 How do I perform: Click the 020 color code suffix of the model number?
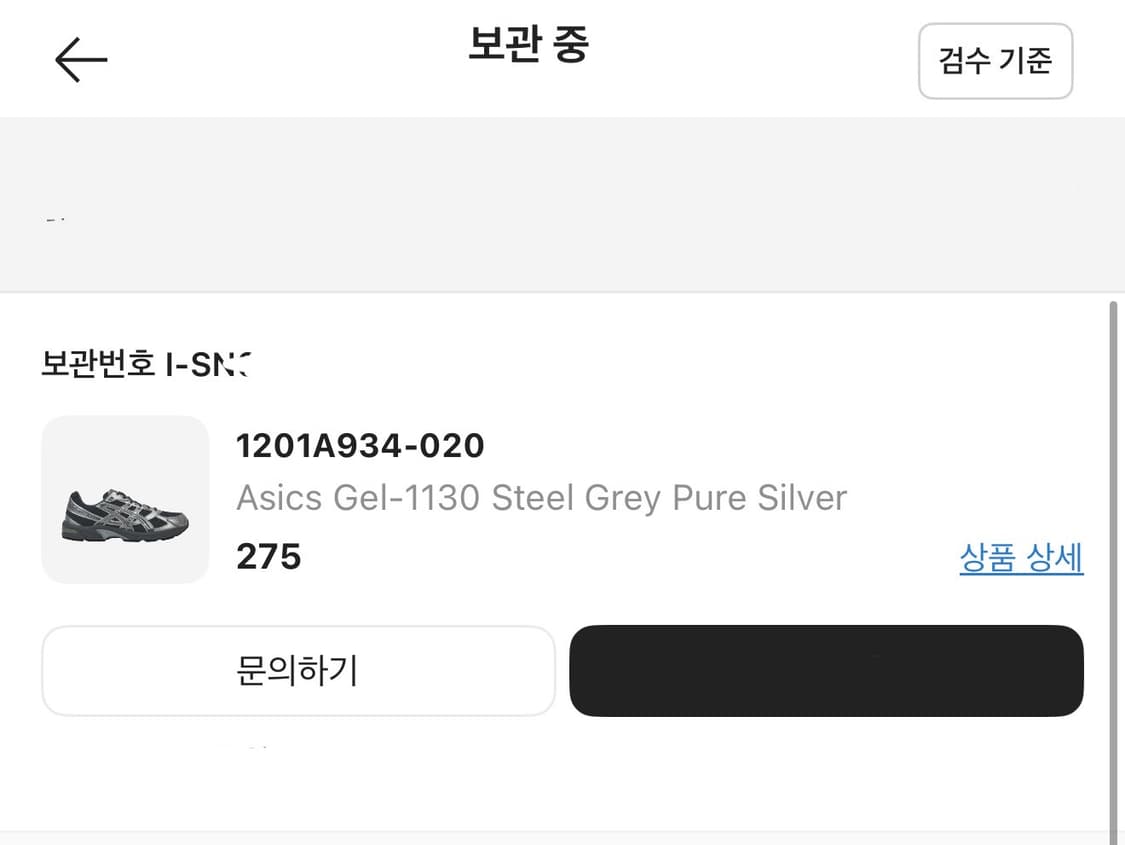click(452, 445)
